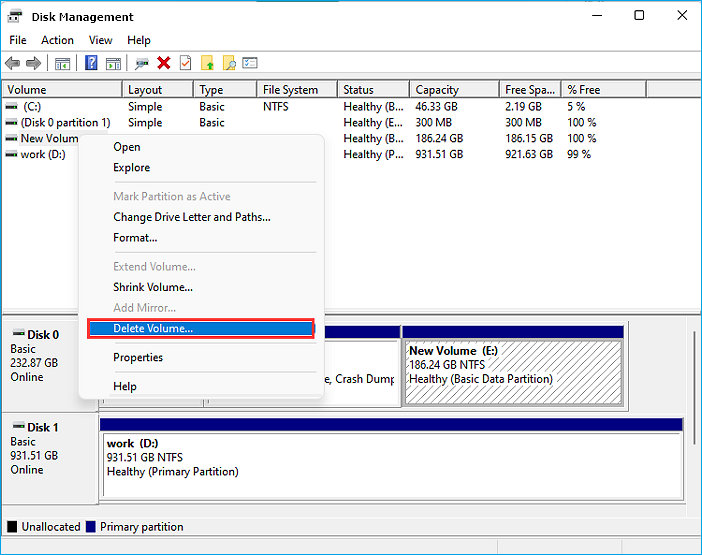Screen dimensions: 702x555
Task: Click the Properties checkmark page toolbar icon
Action: 185,63
